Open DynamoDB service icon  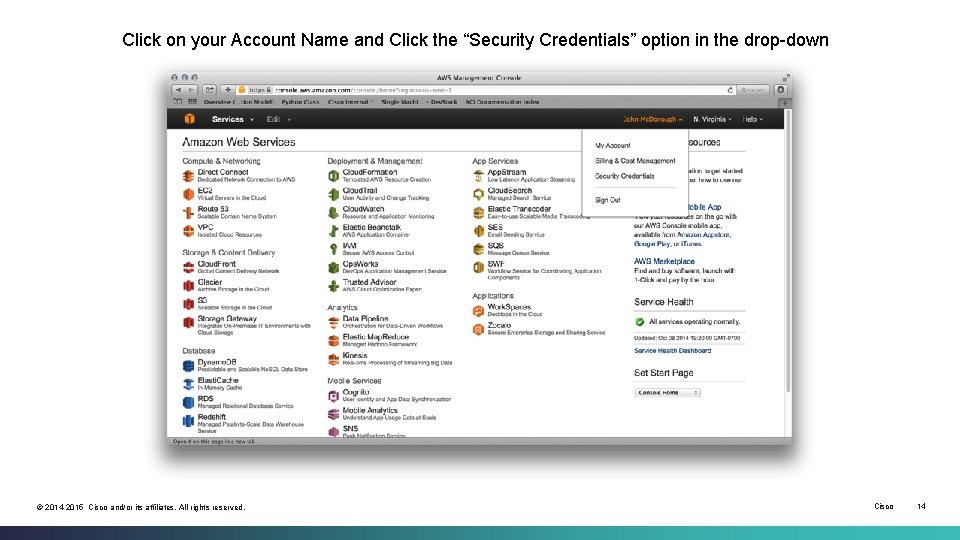pyautogui.click(x=189, y=366)
